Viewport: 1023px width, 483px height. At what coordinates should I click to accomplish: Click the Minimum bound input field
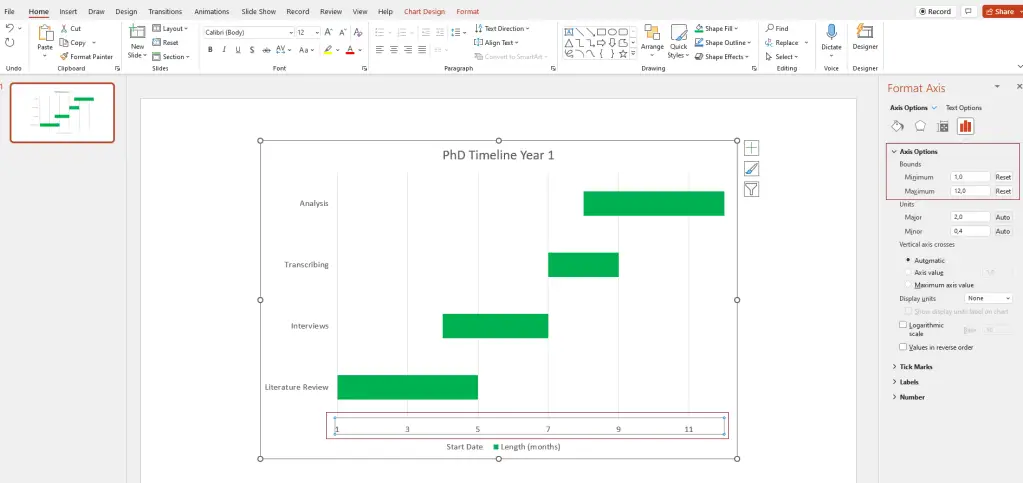[970, 177]
